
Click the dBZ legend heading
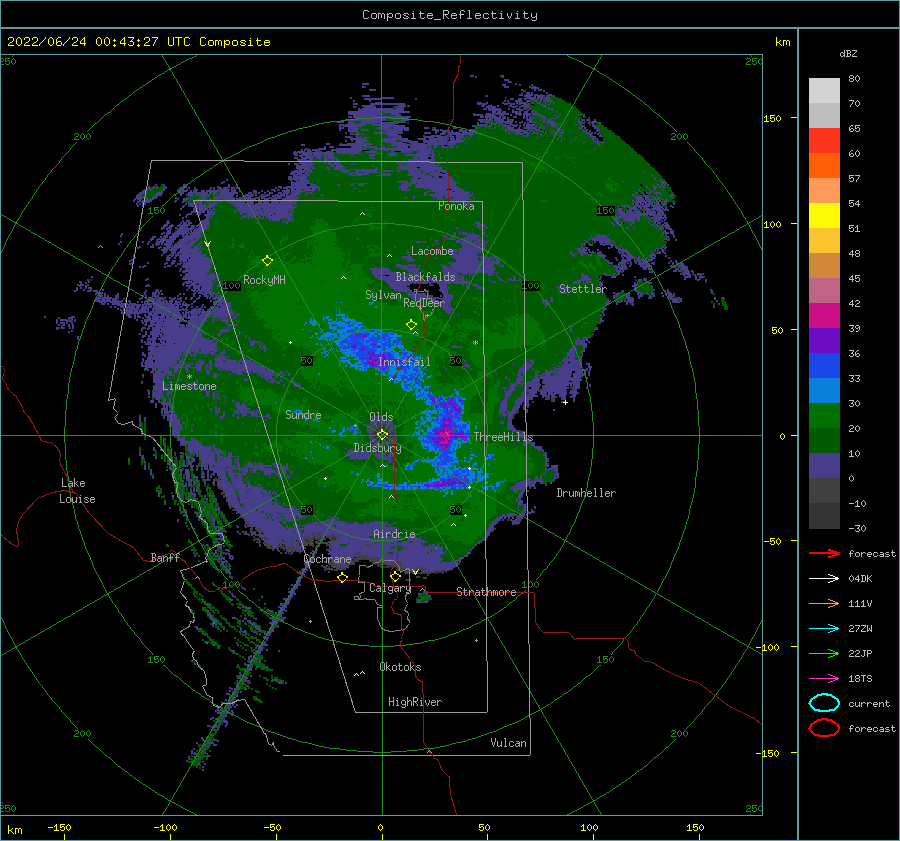(848, 53)
